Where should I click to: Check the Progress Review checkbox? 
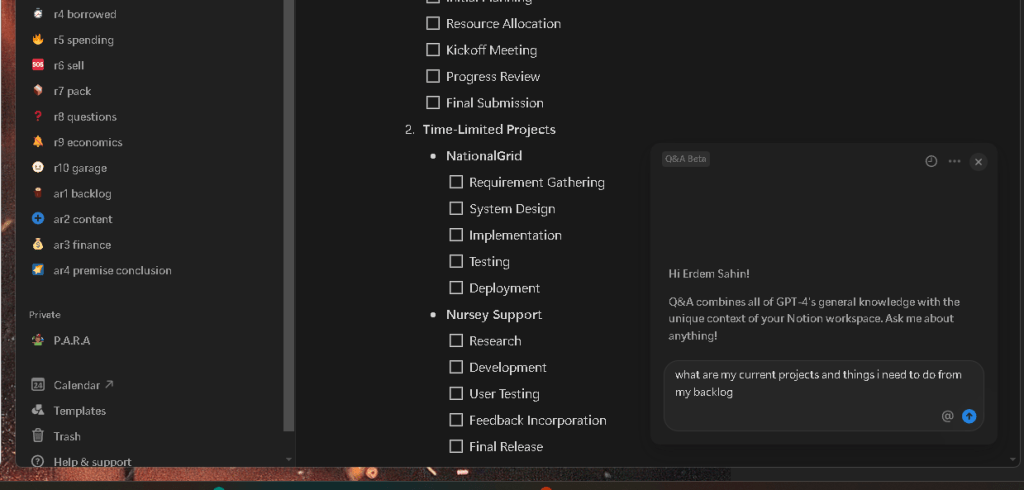click(x=432, y=76)
